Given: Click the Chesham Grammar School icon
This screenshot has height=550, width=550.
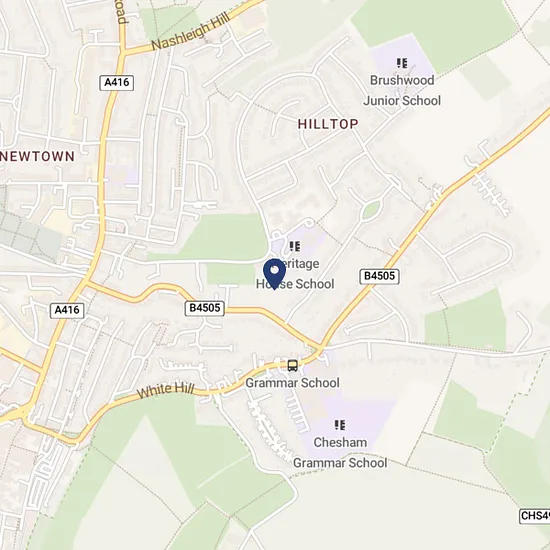Looking at the screenshot, I should tap(340, 425).
